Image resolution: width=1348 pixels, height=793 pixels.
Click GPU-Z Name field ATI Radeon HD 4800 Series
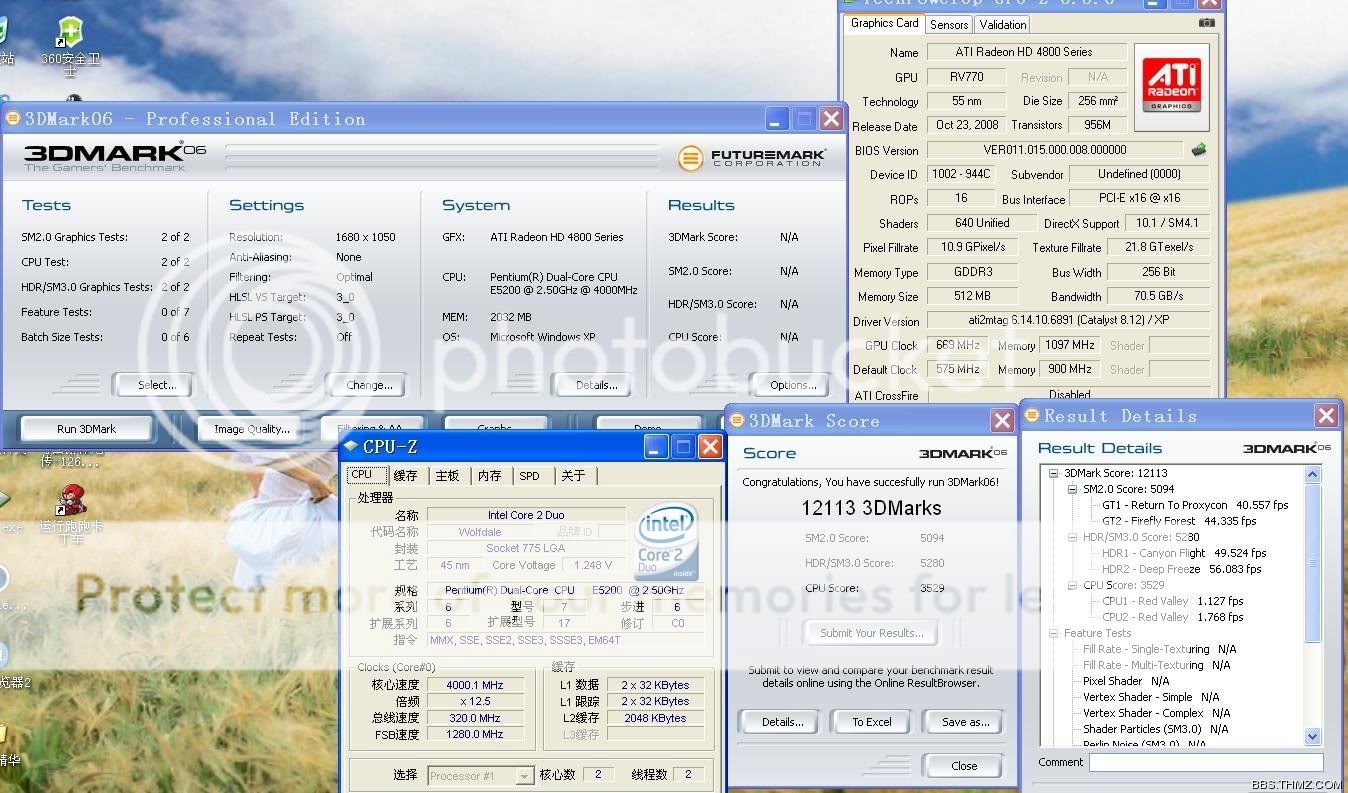click(1027, 52)
